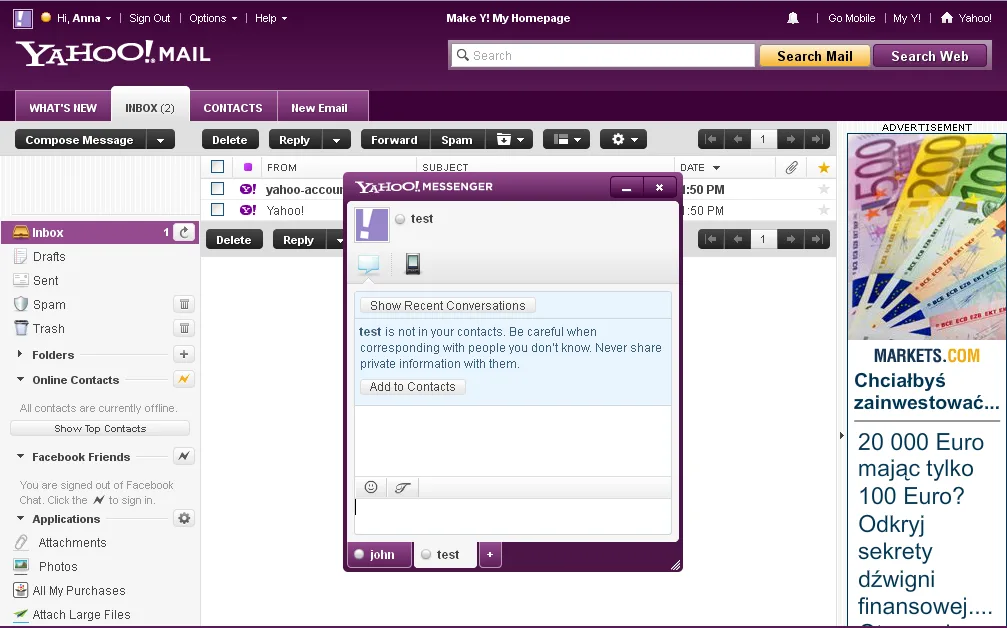Open the text formatting tool in chat
This screenshot has width=1007, height=628.
pyautogui.click(x=403, y=487)
